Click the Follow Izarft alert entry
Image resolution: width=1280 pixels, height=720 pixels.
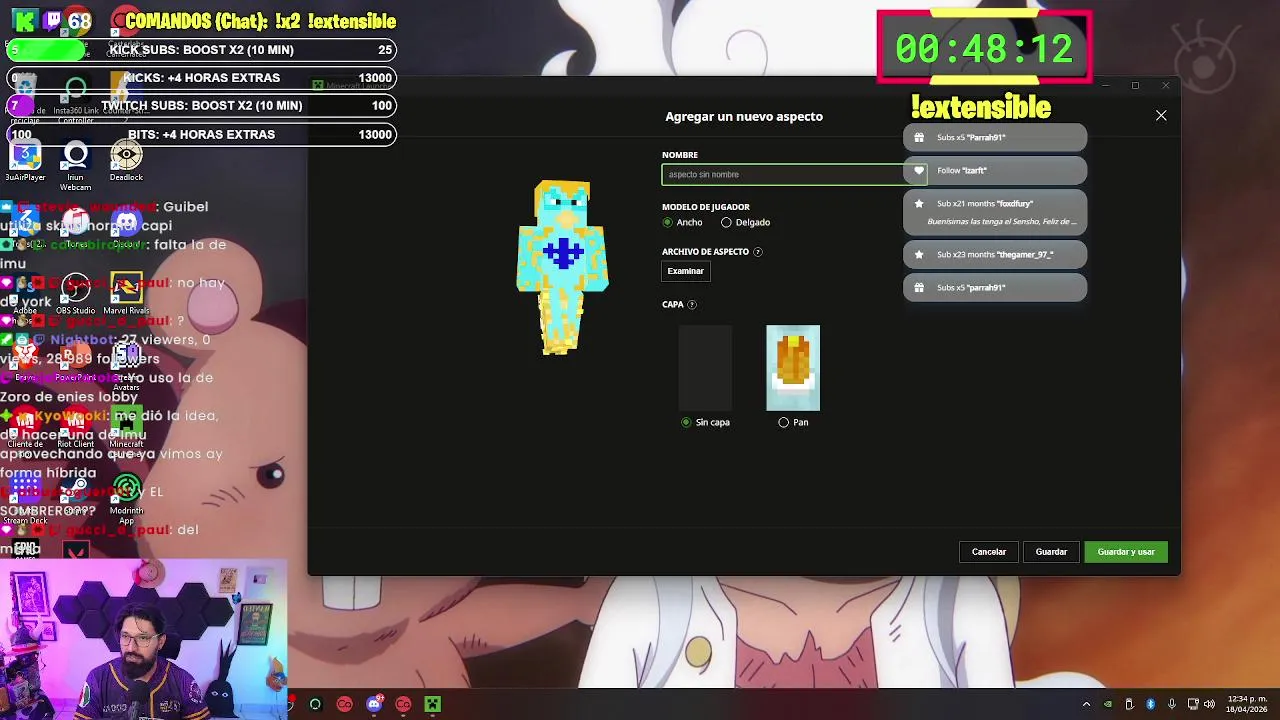click(994, 170)
